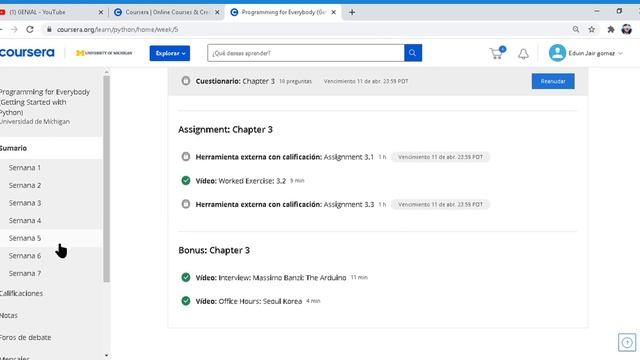The image size is (640, 360).
Task: Open Foros de debate in the sidebar
Action: pyautogui.click(x=26, y=338)
